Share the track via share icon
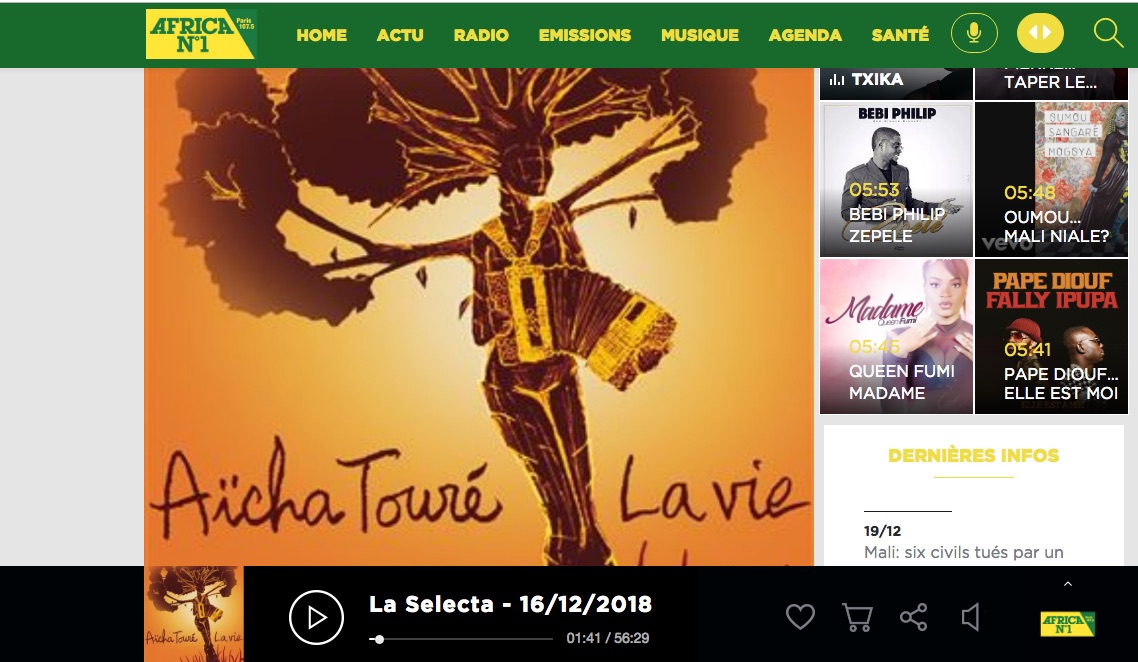 [x=914, y=617]
